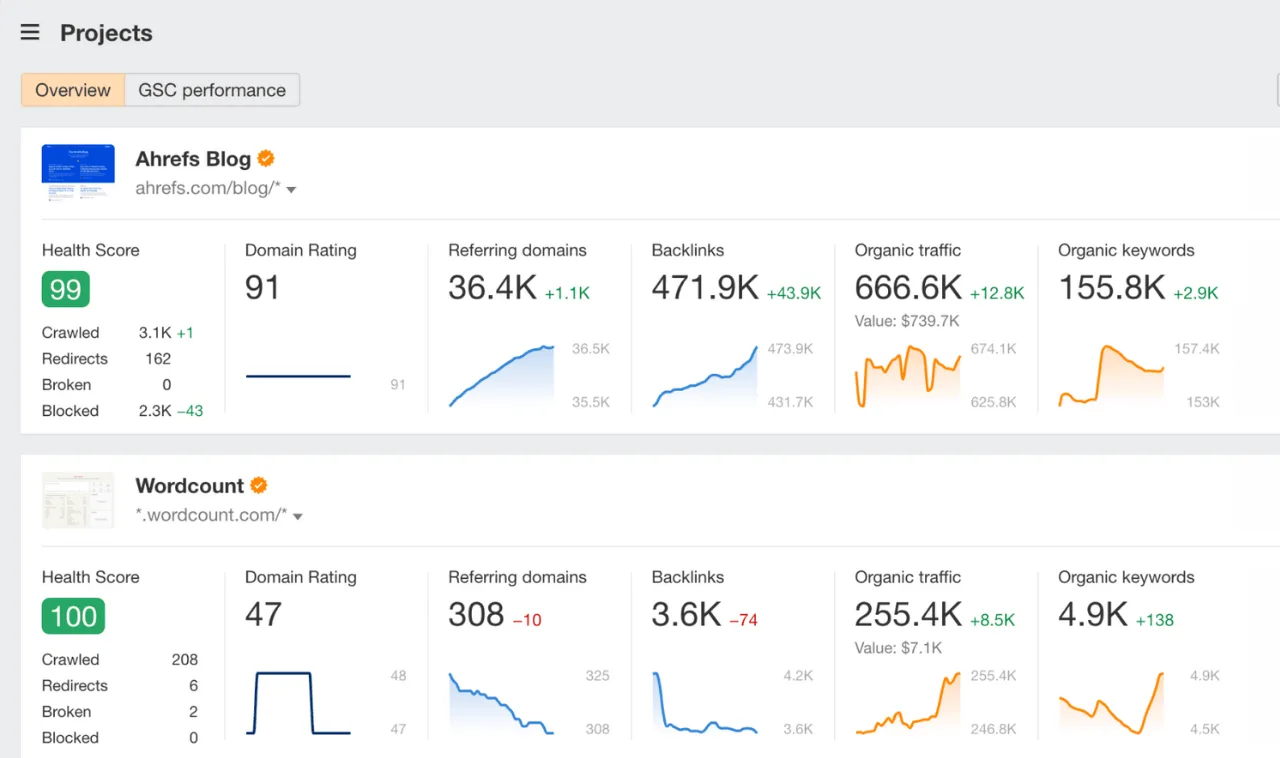The height and width of the screenshot is (758, 1280).
Task: Click the Wordcount Broken count 2
Action: (x=193, y=712)
